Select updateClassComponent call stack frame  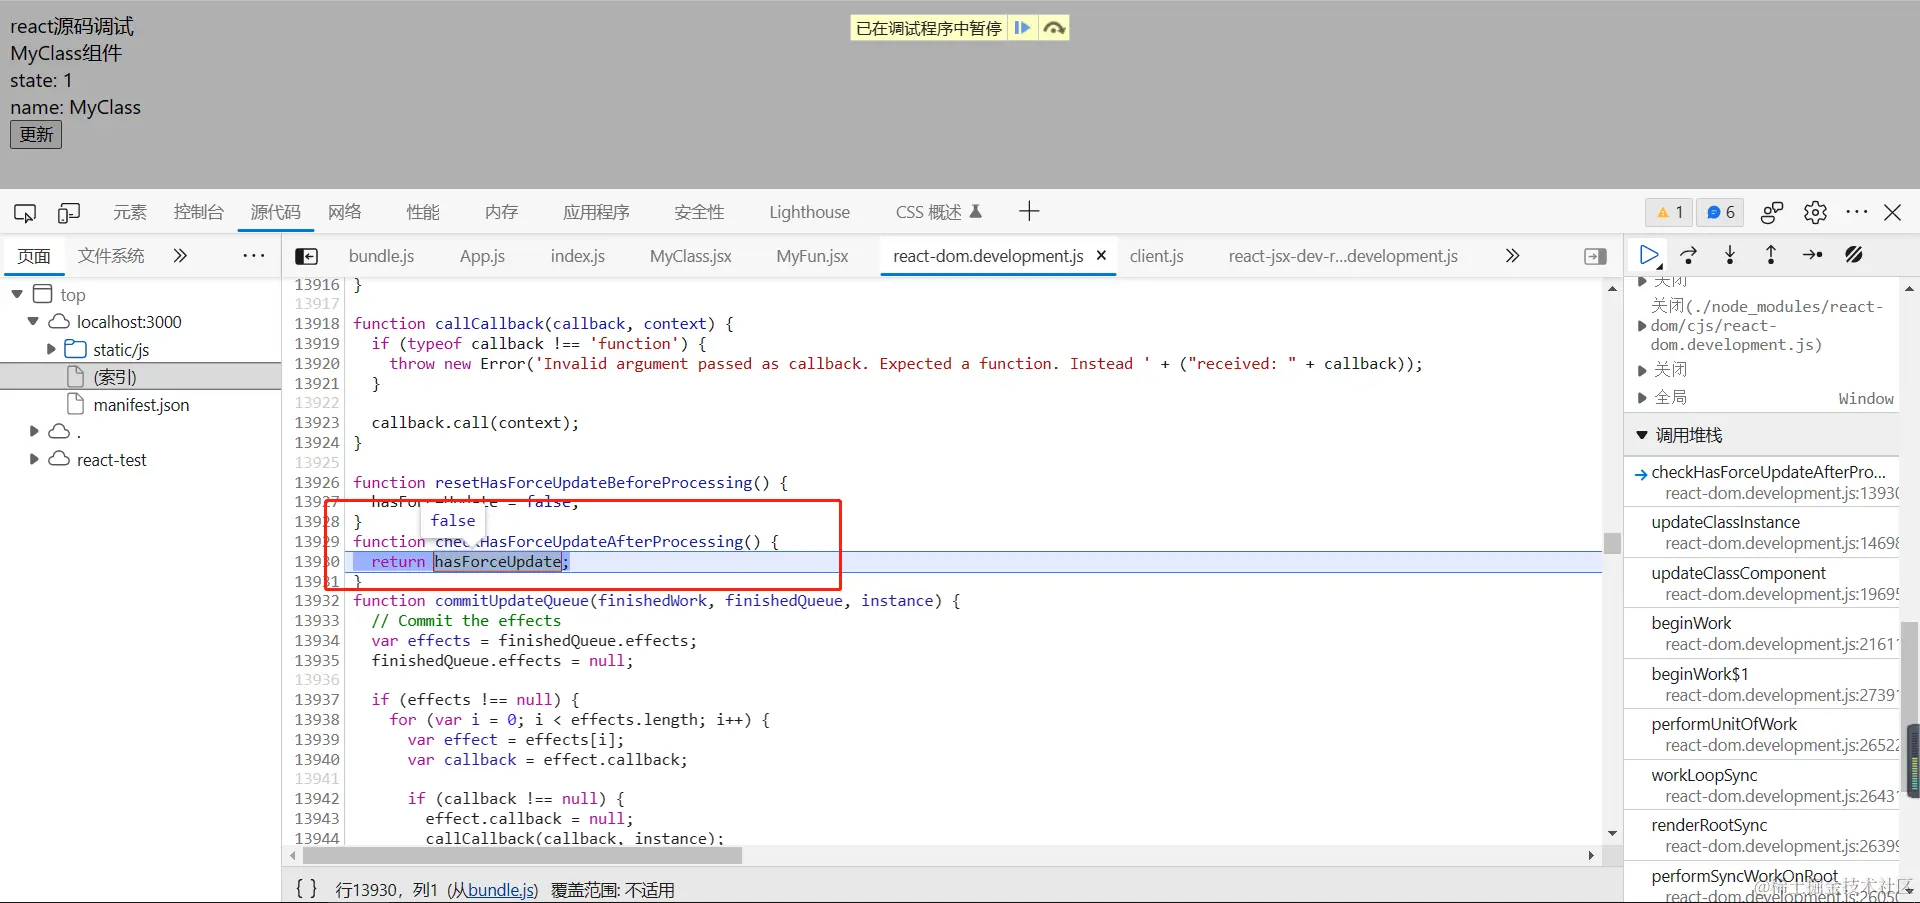[x=1762, y=583]
